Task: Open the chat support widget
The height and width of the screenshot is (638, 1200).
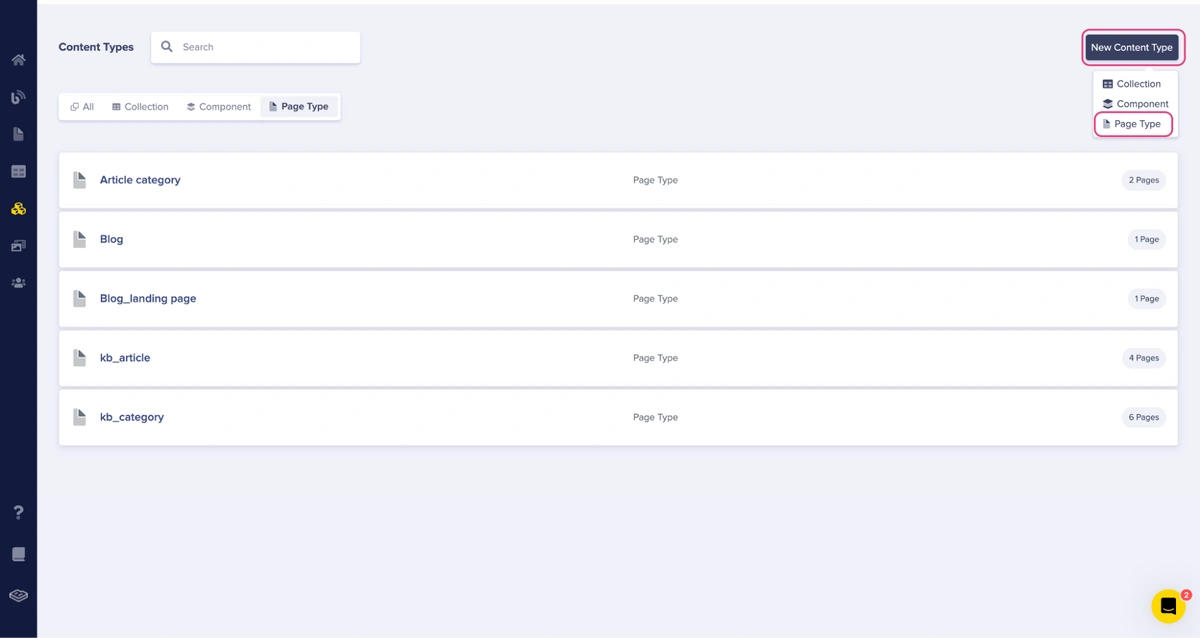Action: tap(1167, 606)
